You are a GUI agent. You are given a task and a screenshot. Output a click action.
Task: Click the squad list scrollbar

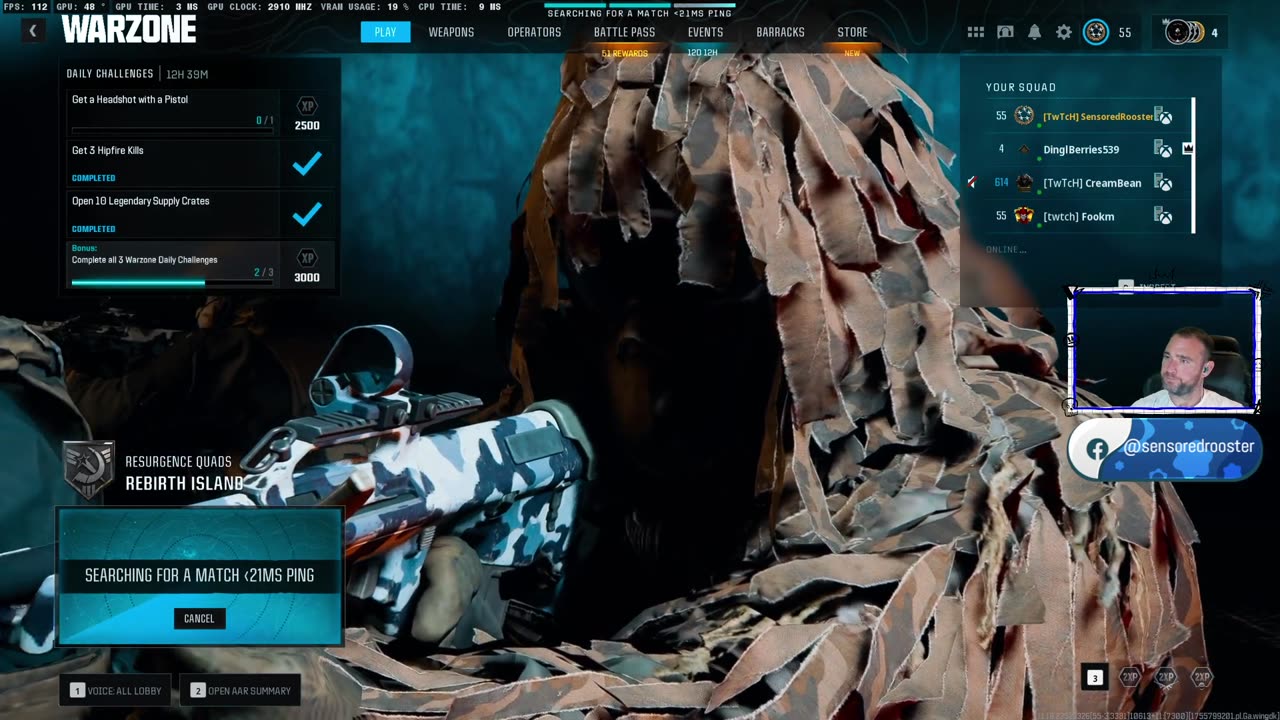[x=1193, y=165]
